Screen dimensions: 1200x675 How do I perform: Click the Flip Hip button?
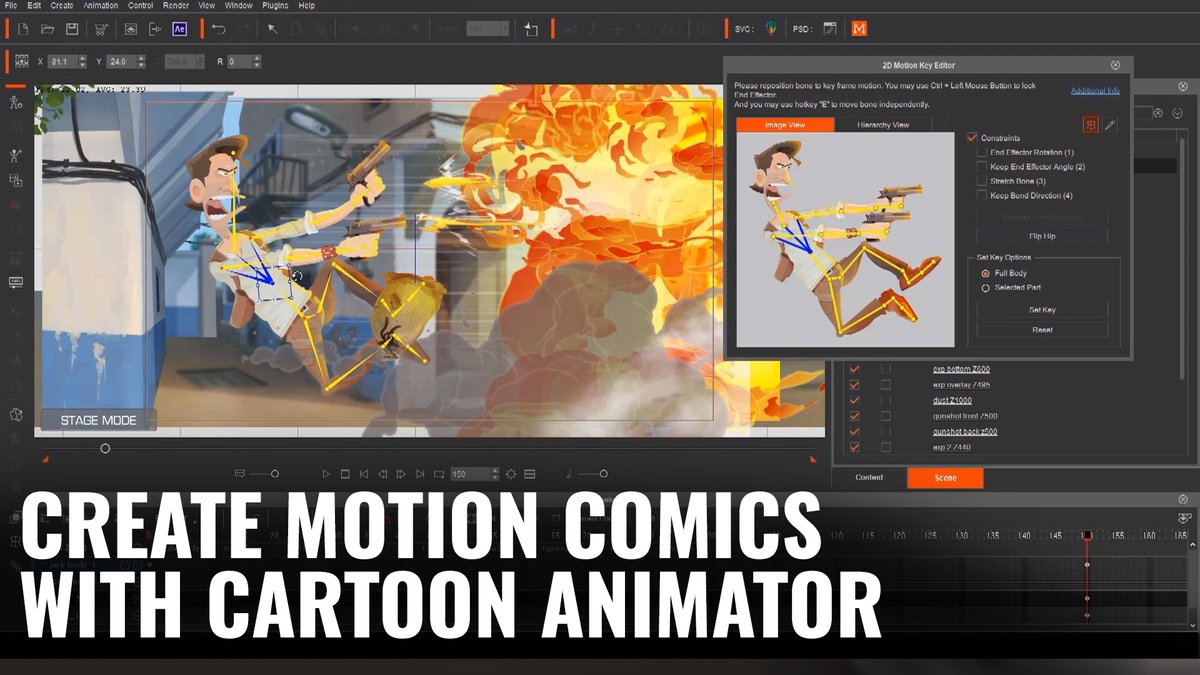pyautogui.click(x=1042, y=236)
